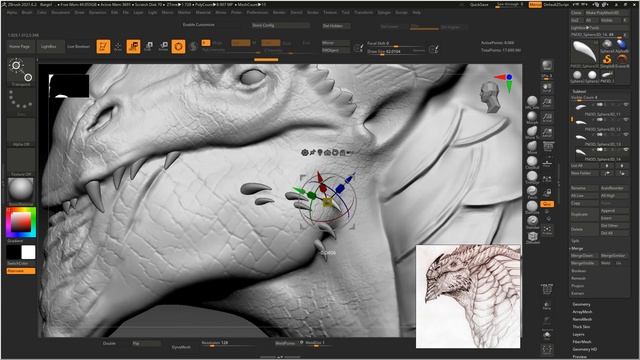Click the Transpose brush icon at left
Screen dimensions: 640x360
20,71
